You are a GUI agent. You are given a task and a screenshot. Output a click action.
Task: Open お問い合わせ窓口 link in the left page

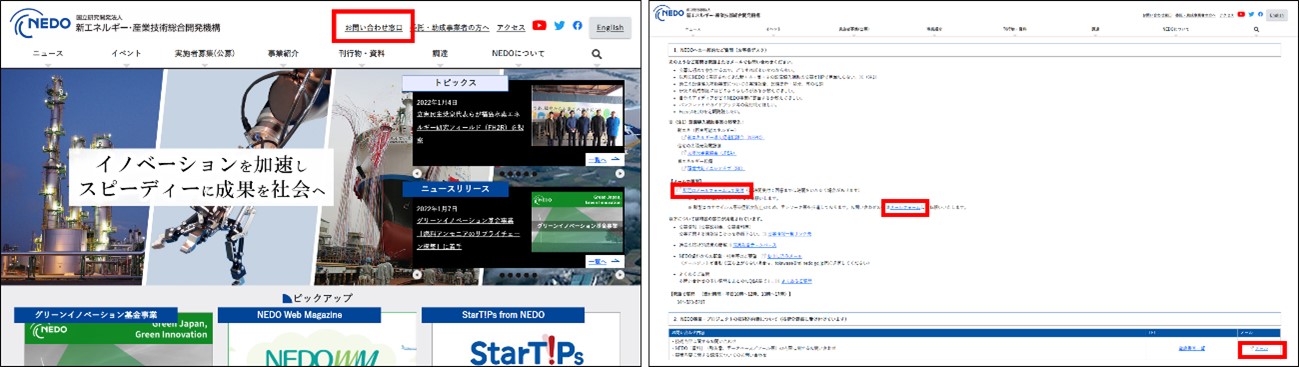click(x=373, y=27)
